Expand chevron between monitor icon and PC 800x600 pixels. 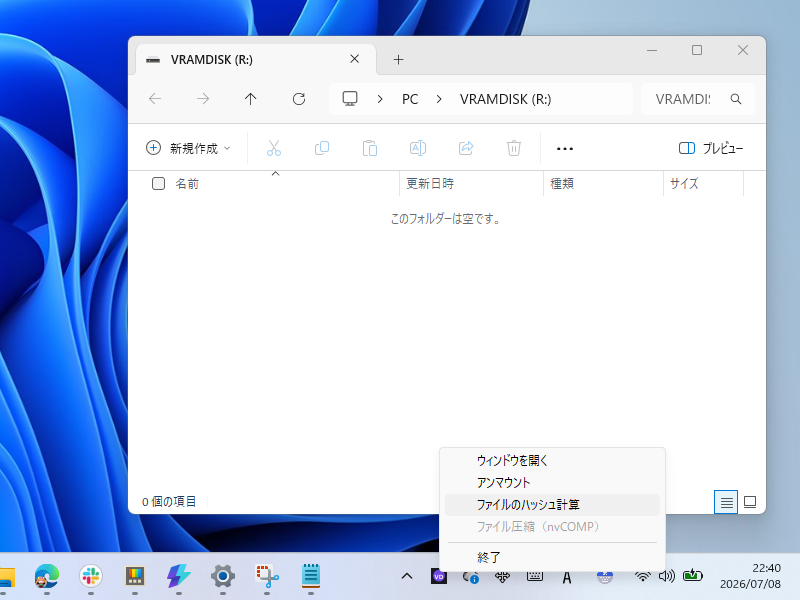coord(380,99)
